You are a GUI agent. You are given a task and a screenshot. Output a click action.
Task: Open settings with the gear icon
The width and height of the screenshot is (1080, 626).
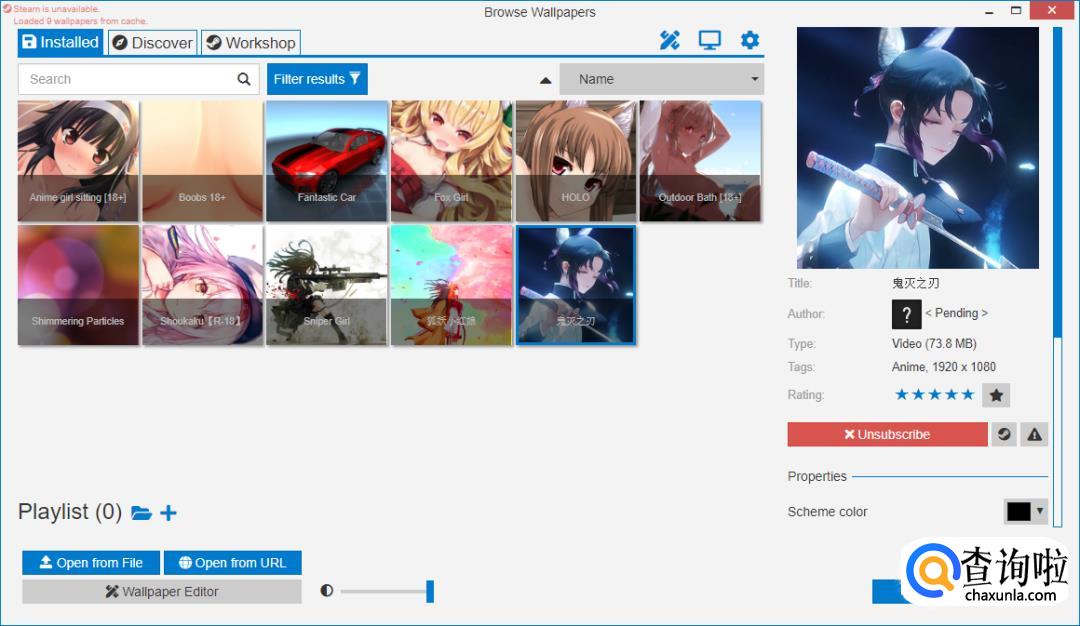(750, 41)
